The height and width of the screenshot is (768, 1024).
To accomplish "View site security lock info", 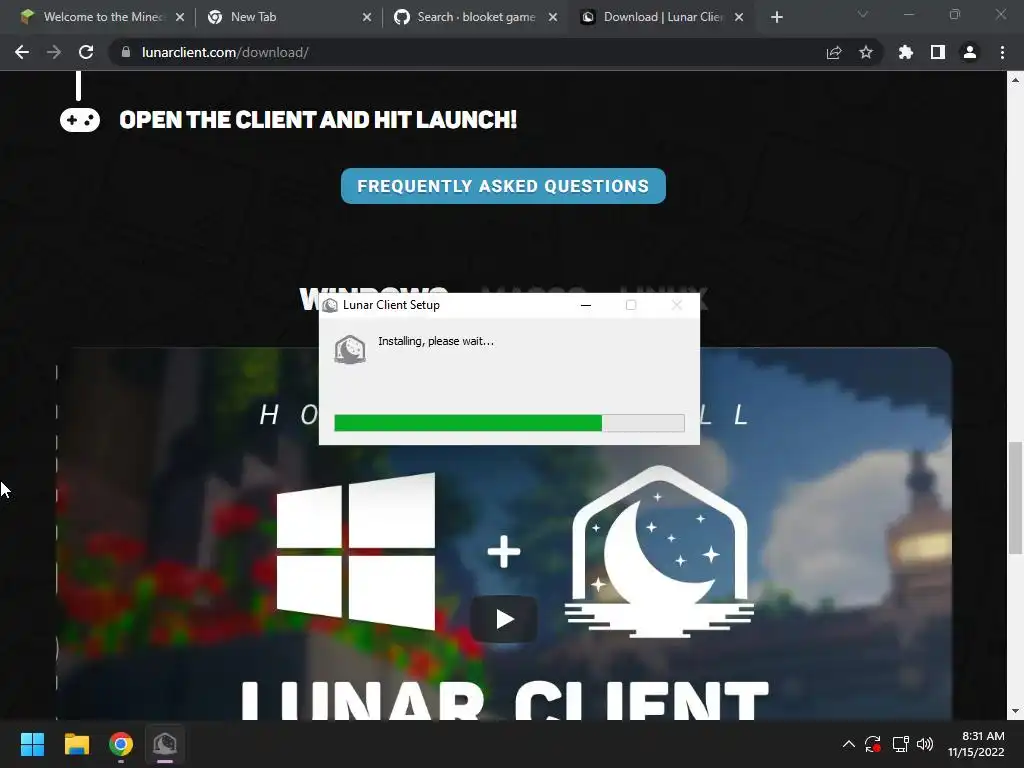I will [126, 52].
